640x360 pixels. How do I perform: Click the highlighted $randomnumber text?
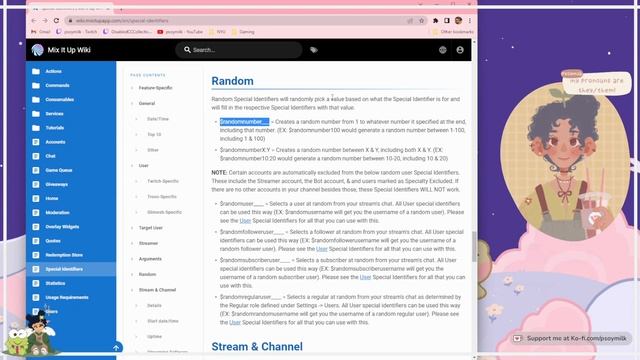(x=244, y=122)
